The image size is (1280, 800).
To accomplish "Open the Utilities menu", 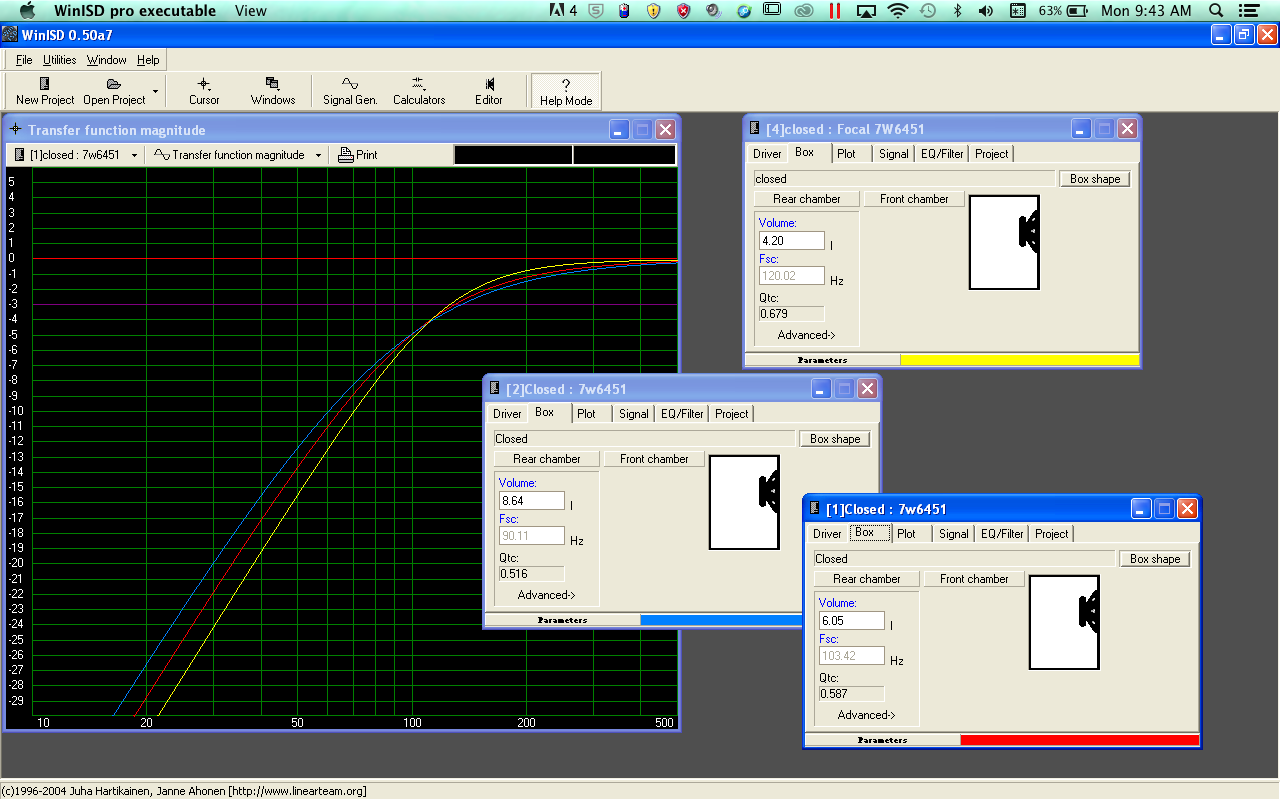I will [x=60, y=60].
